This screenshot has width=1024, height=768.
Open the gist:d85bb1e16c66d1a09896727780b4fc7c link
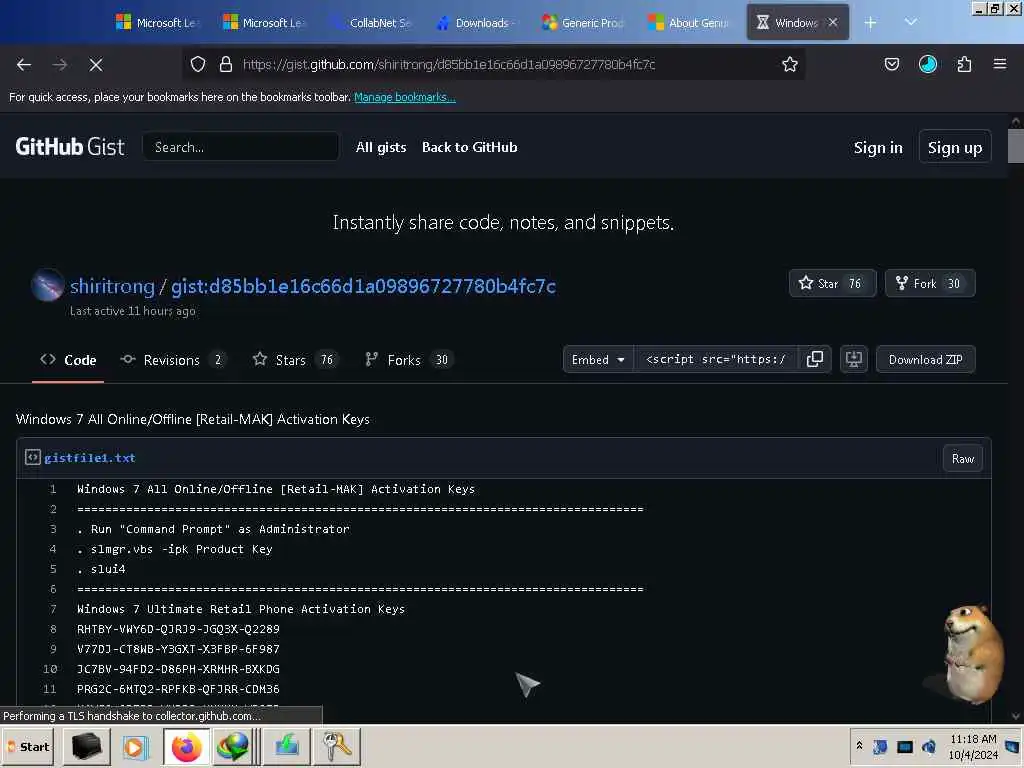coord(363,286)
